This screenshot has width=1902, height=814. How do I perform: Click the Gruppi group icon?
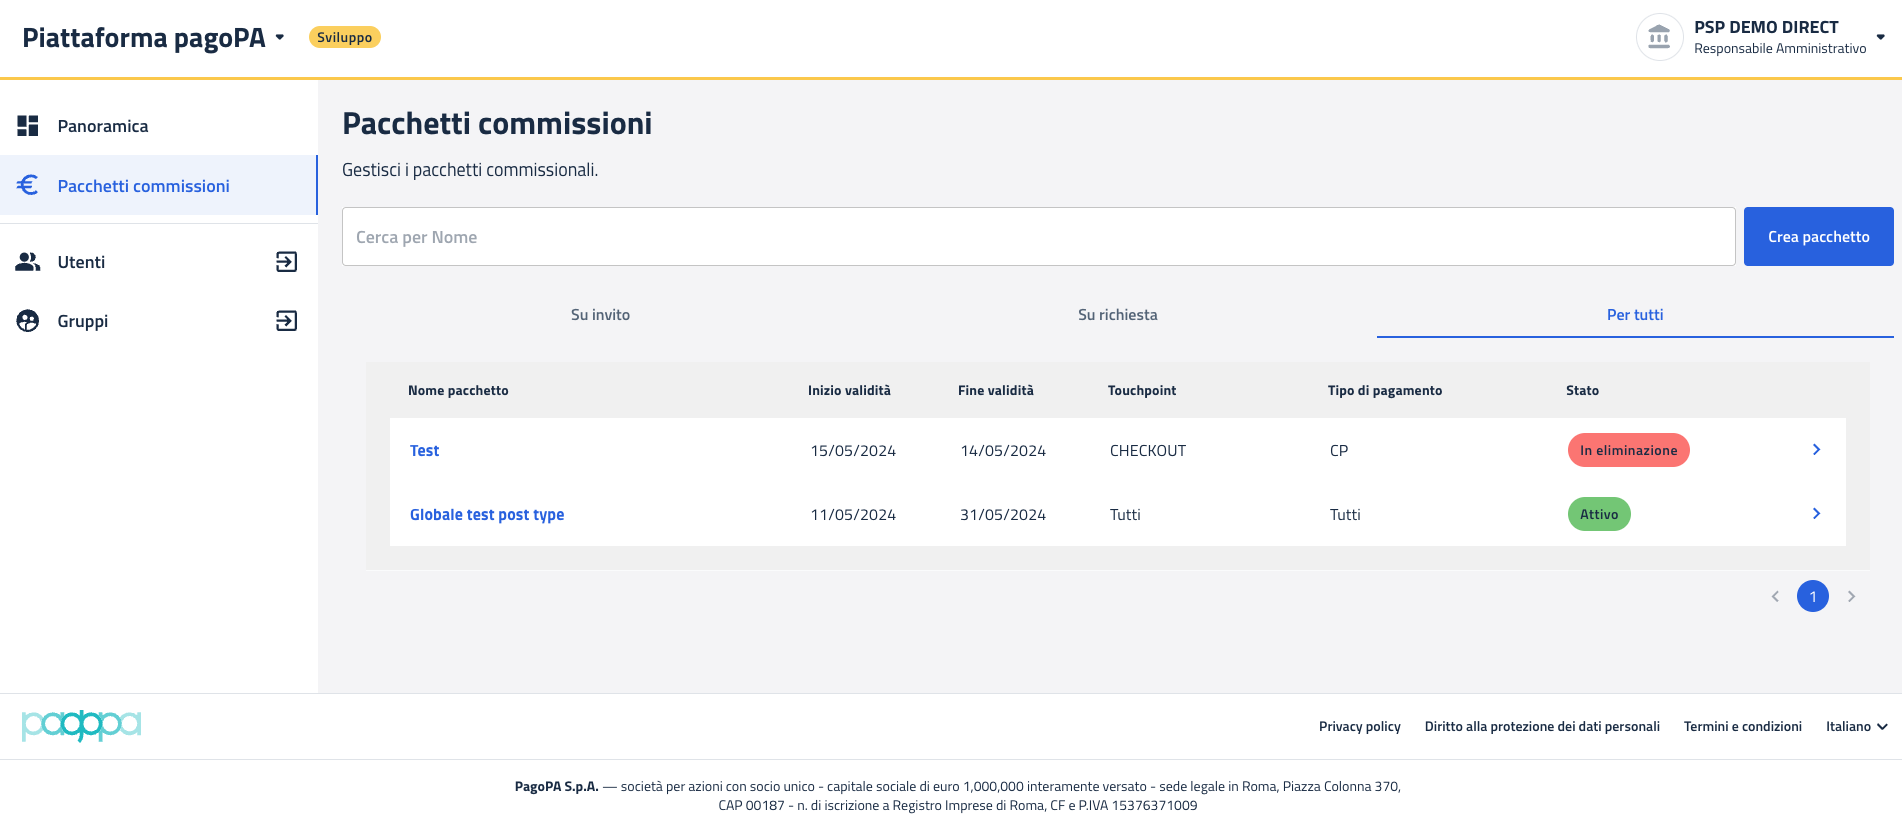28,321
